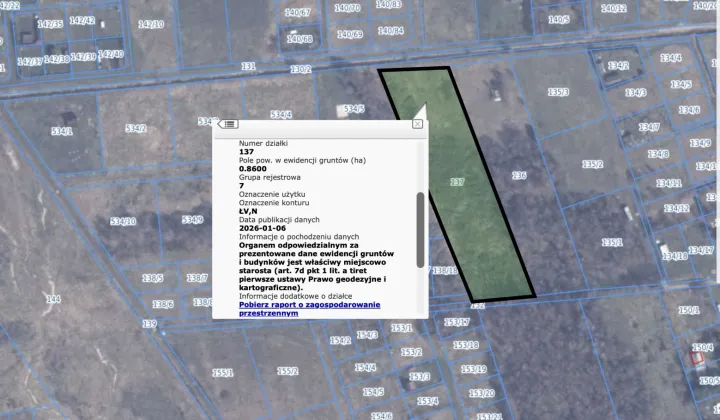The width and height of the screenshot is (720, 420).
Task: Click parcel label 142/37 on the map
Action: 30,61
